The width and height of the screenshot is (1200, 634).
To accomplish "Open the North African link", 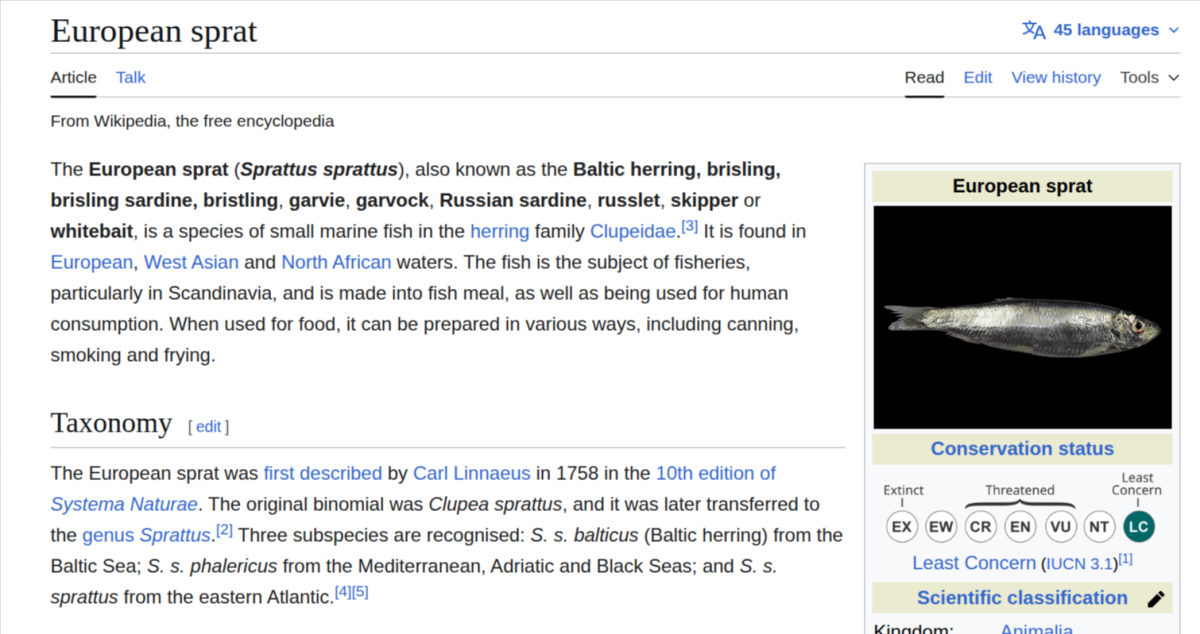I will pyautogui.click(x=336, y=262).
